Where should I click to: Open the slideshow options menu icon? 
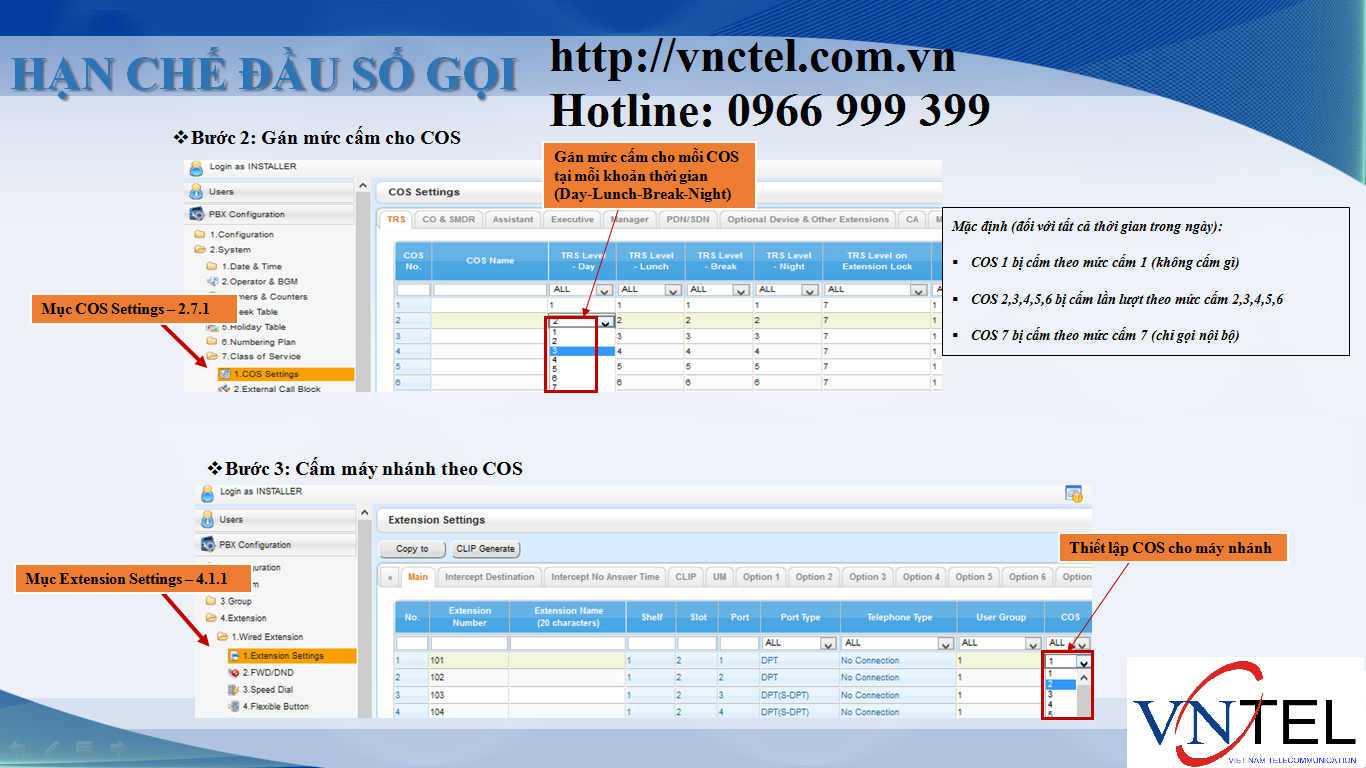pos(84,748)
